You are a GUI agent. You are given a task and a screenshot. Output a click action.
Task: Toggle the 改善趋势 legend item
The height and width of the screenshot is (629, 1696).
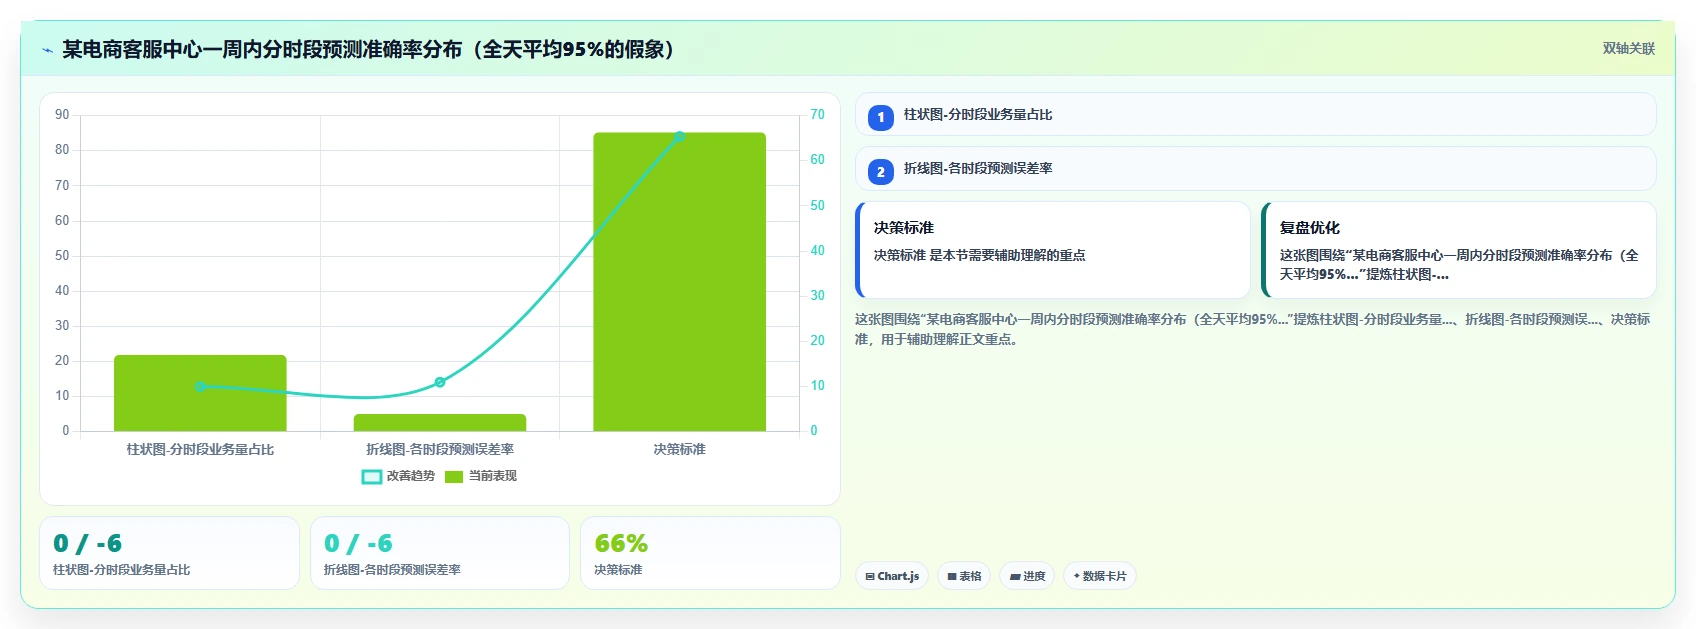point(398,476)
